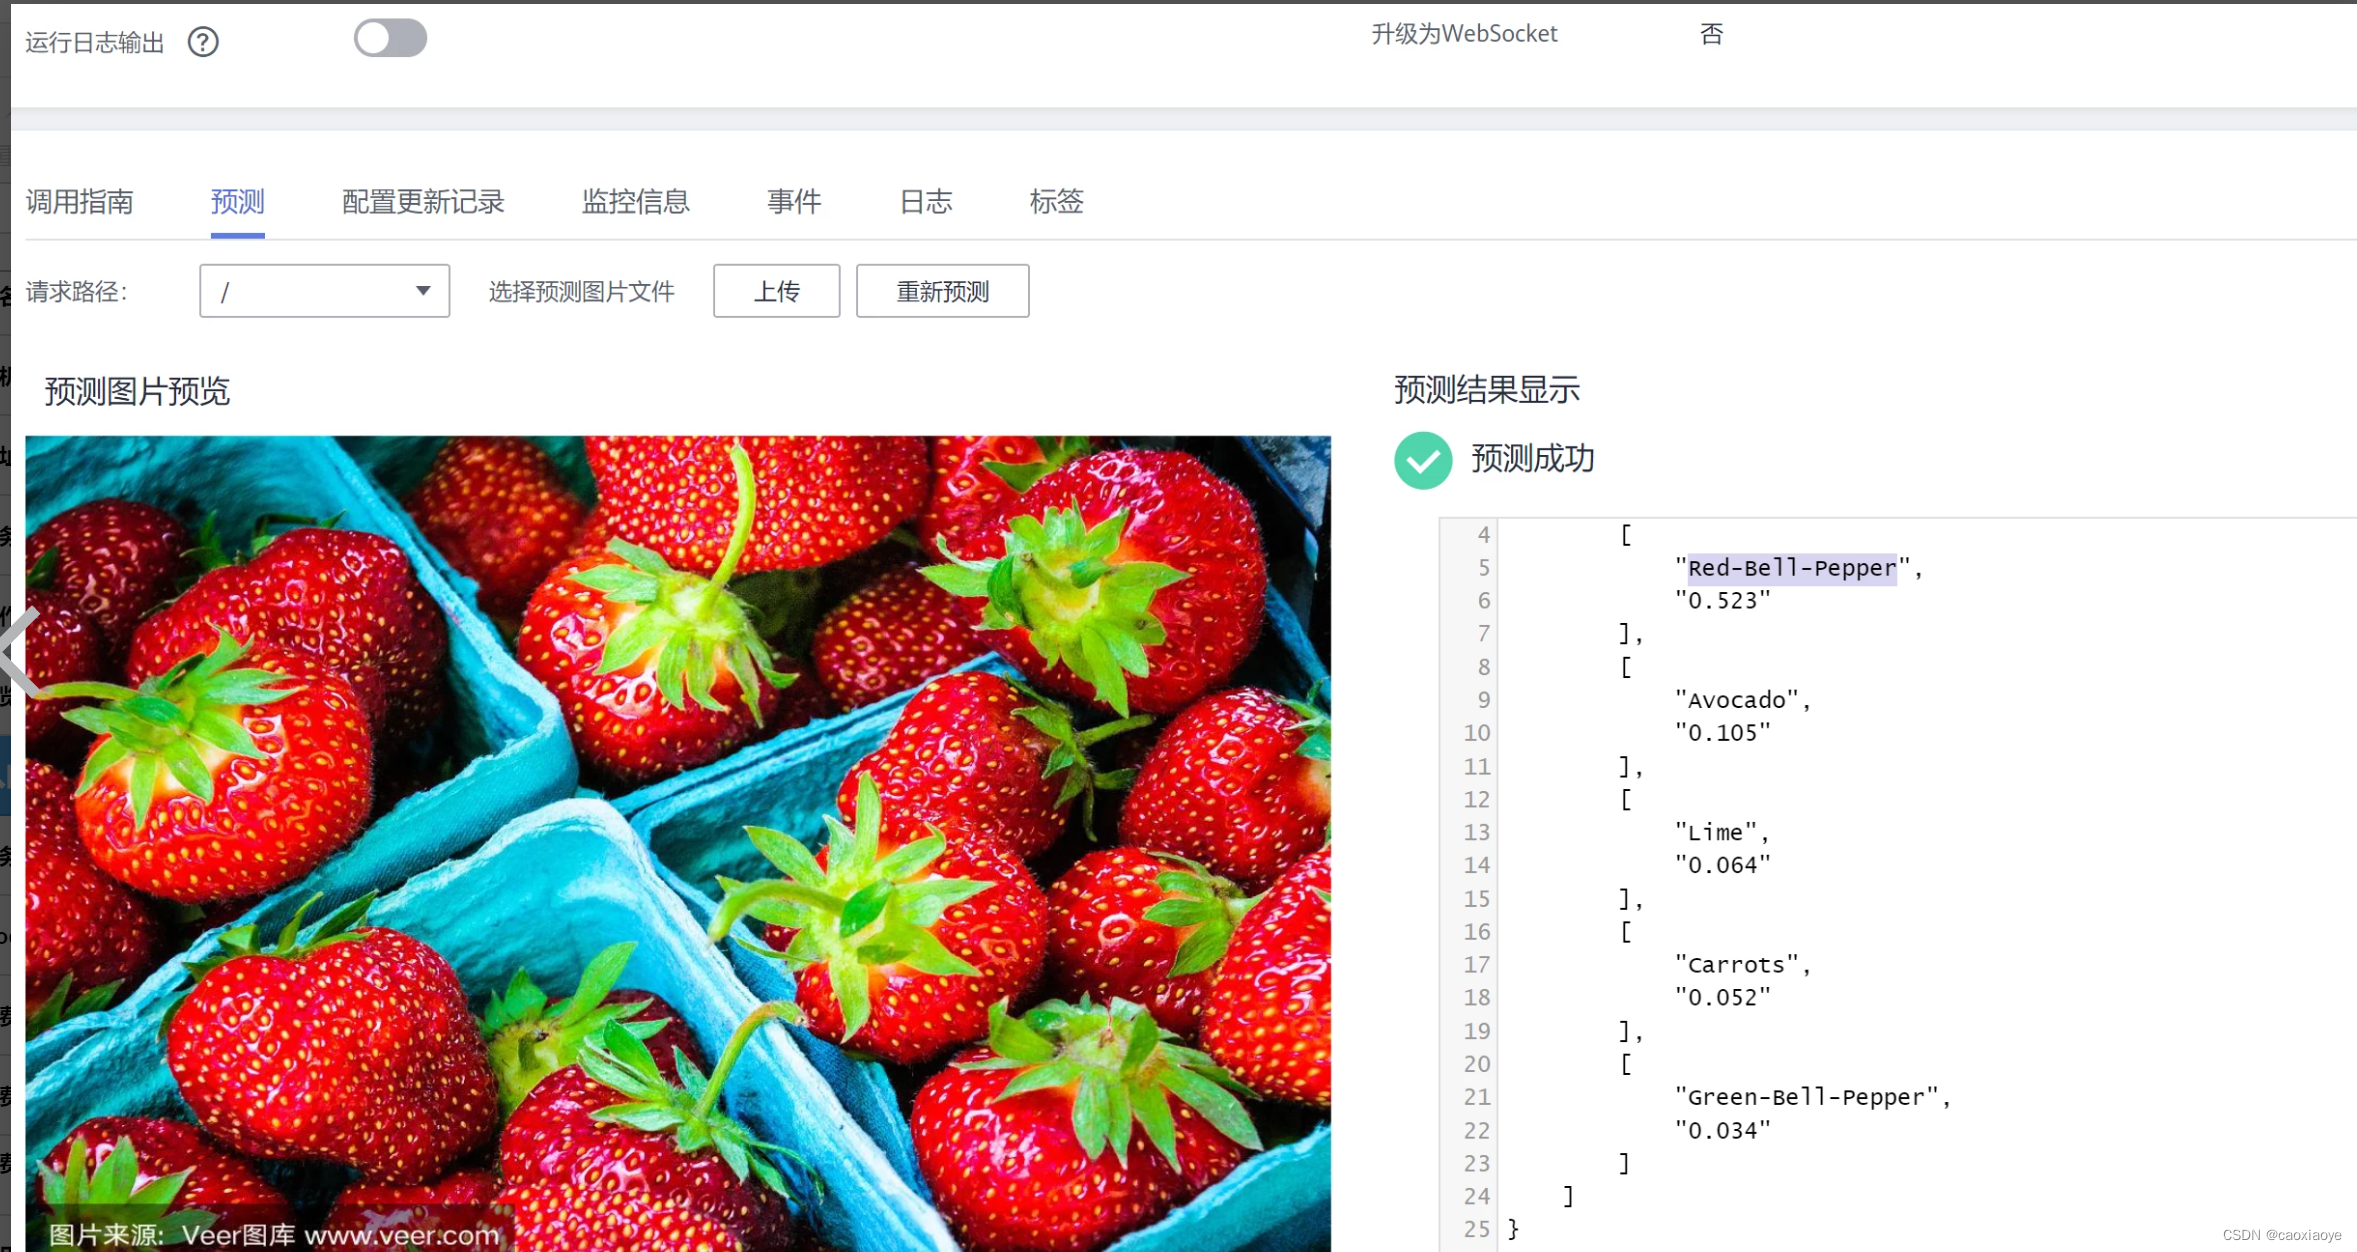
Task: Toggle the 运行日志输出 switch
Action: pyautogui.click(x=390, y=39)
